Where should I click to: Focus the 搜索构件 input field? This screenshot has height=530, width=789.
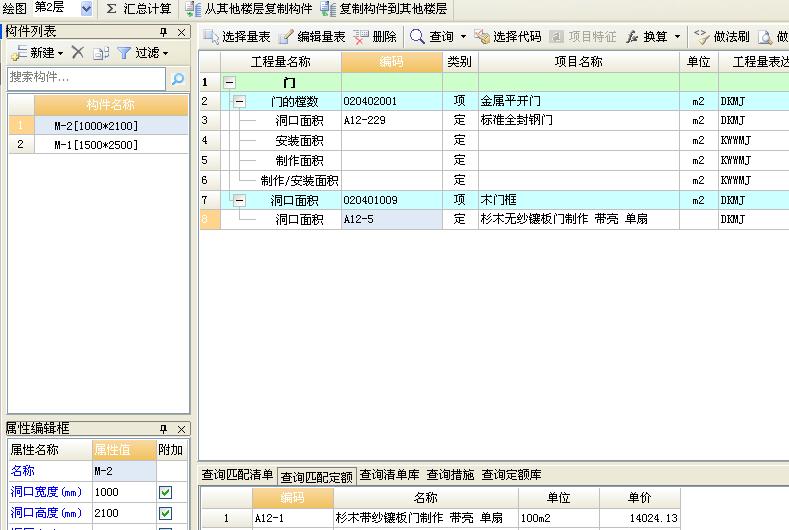pos(87,78)
